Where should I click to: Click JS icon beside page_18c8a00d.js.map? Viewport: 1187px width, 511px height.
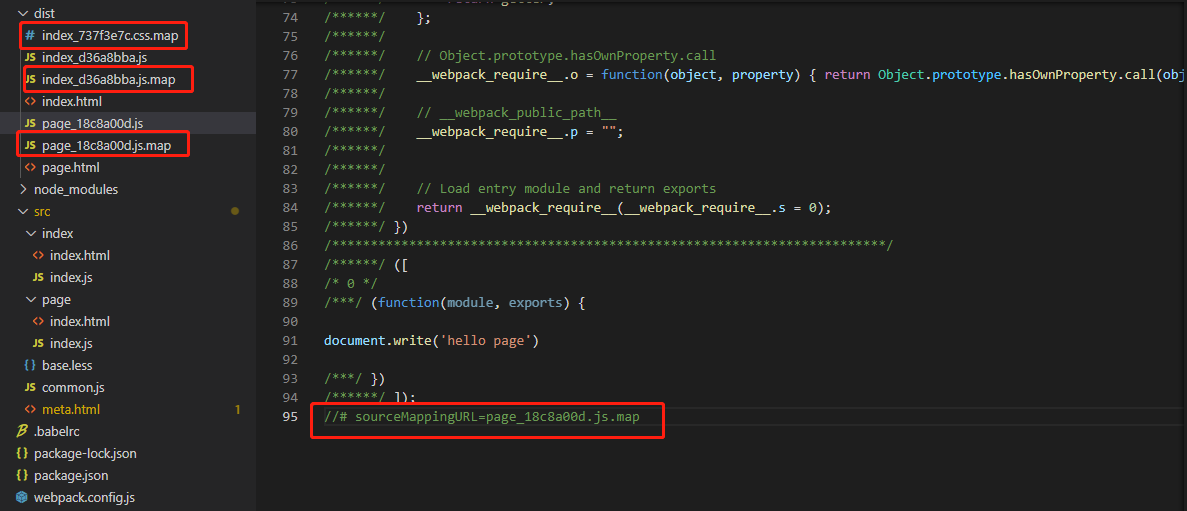[30, 145]
